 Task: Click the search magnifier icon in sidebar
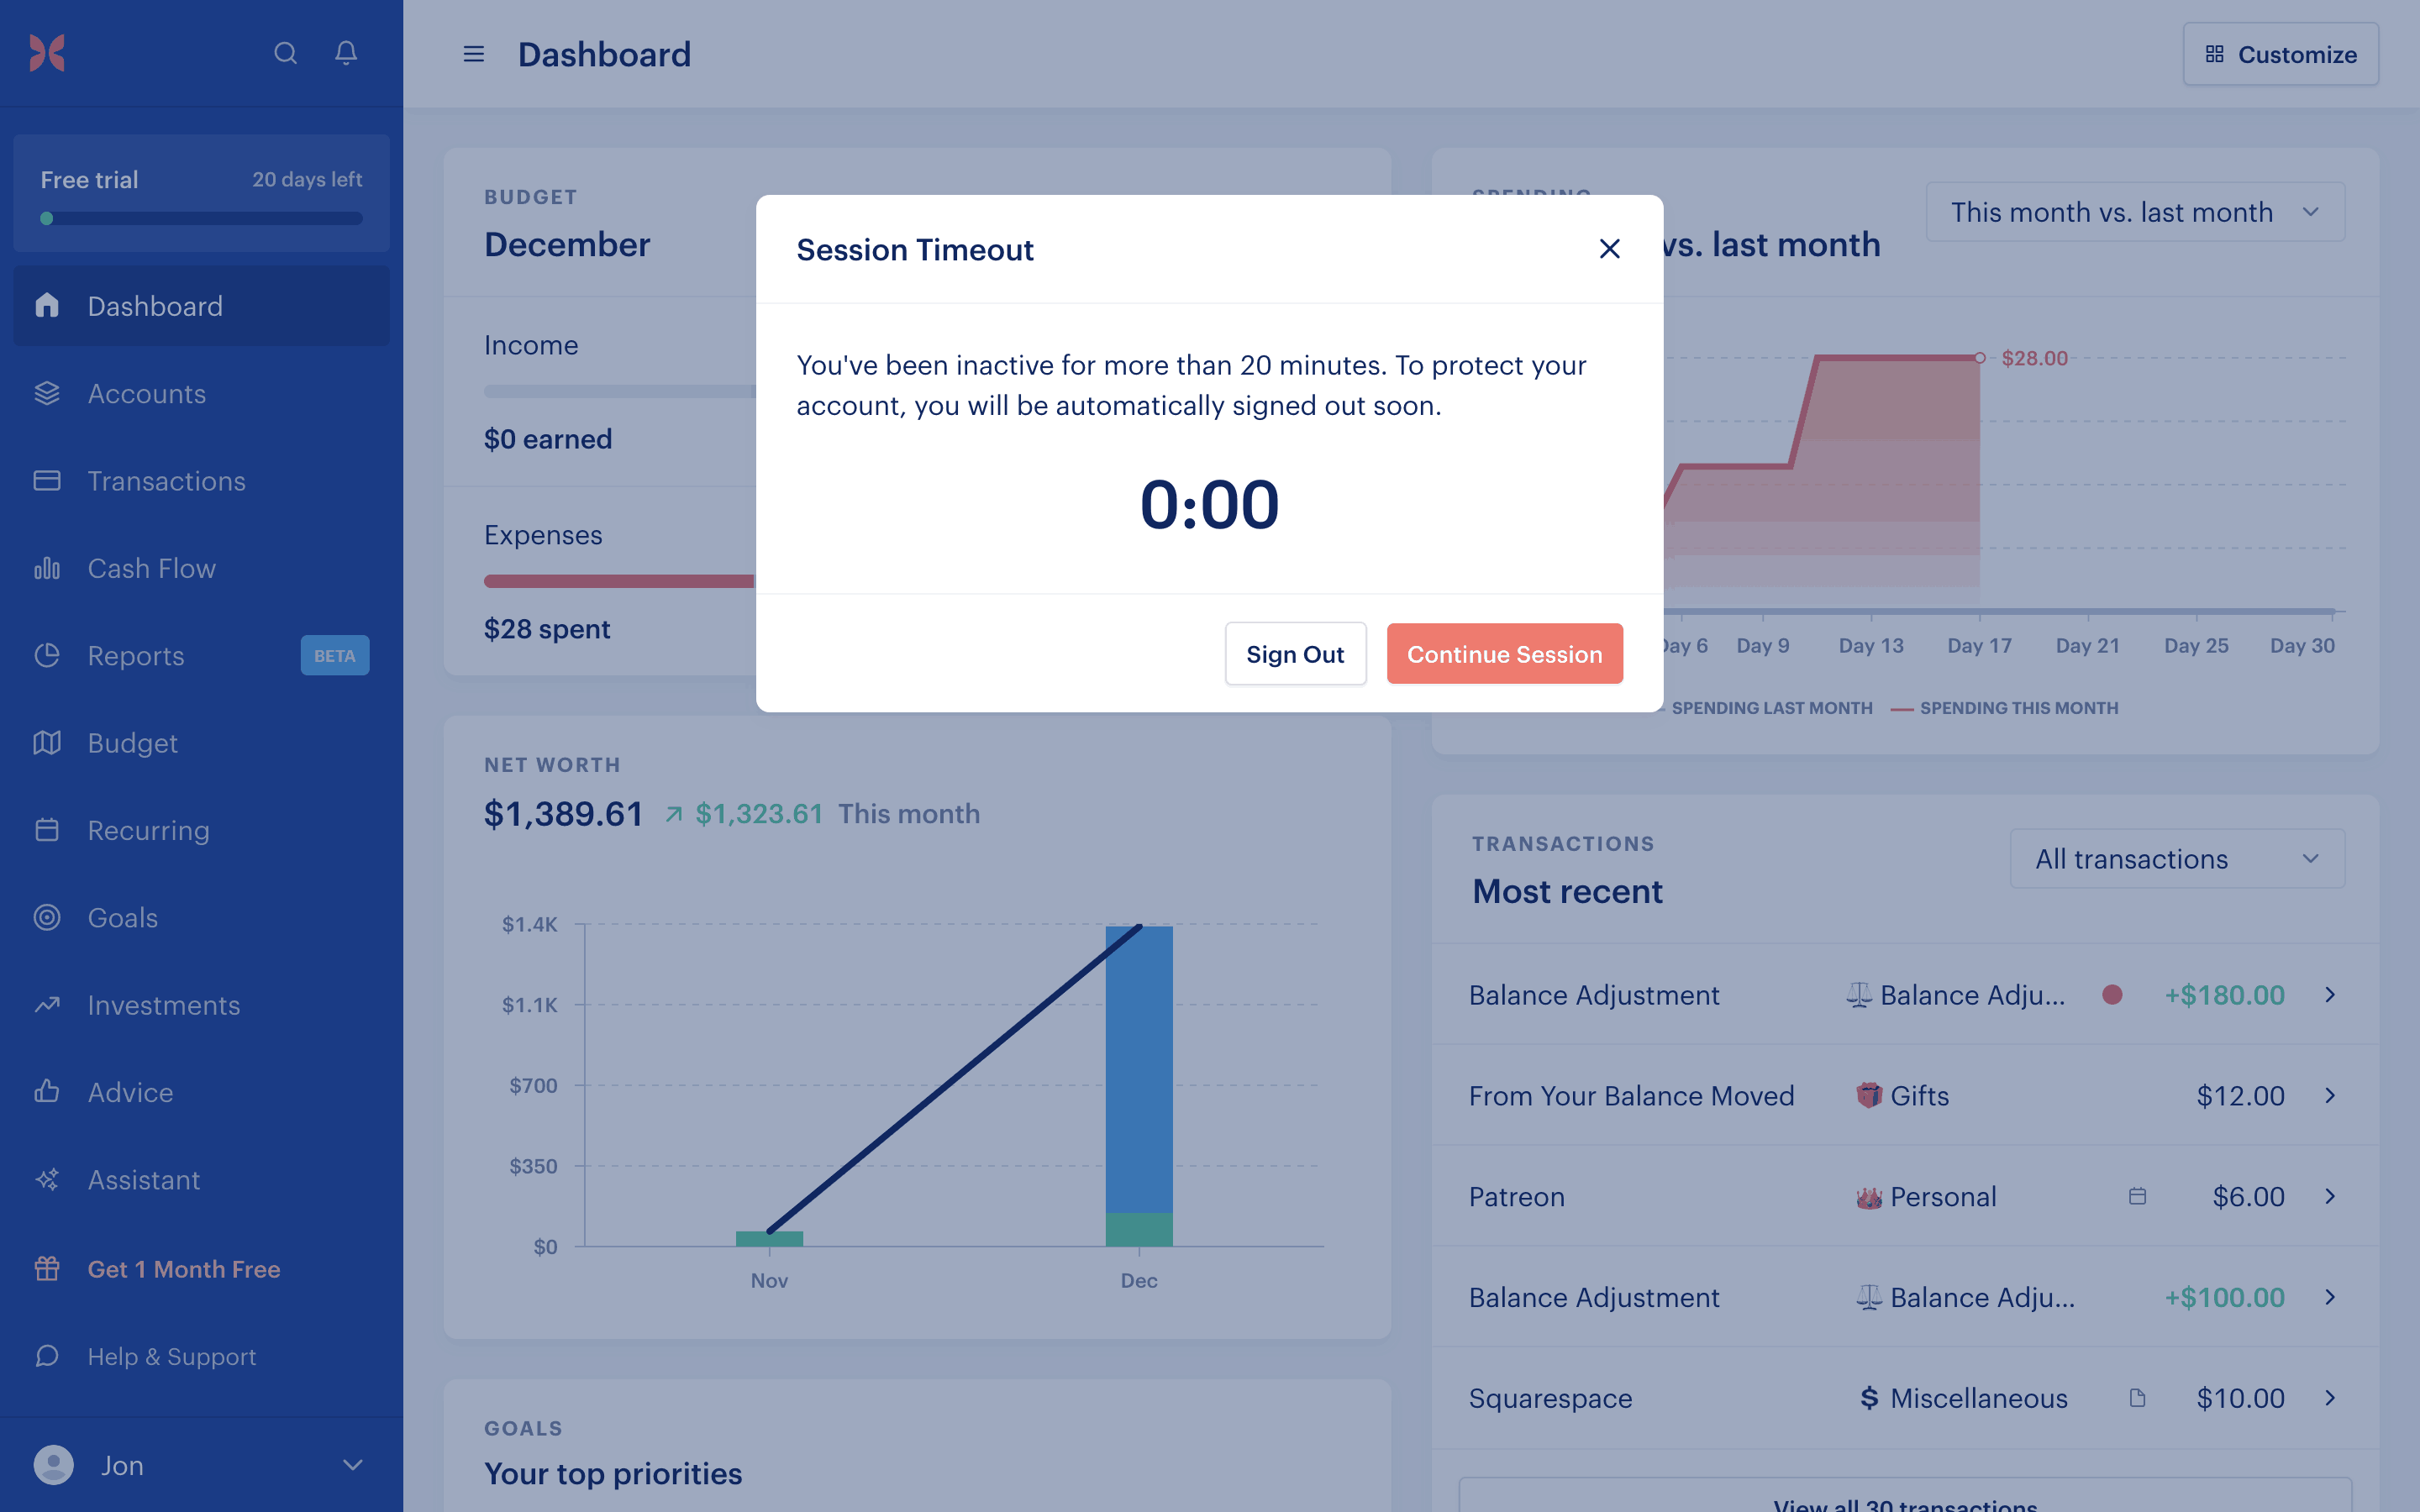285,53
